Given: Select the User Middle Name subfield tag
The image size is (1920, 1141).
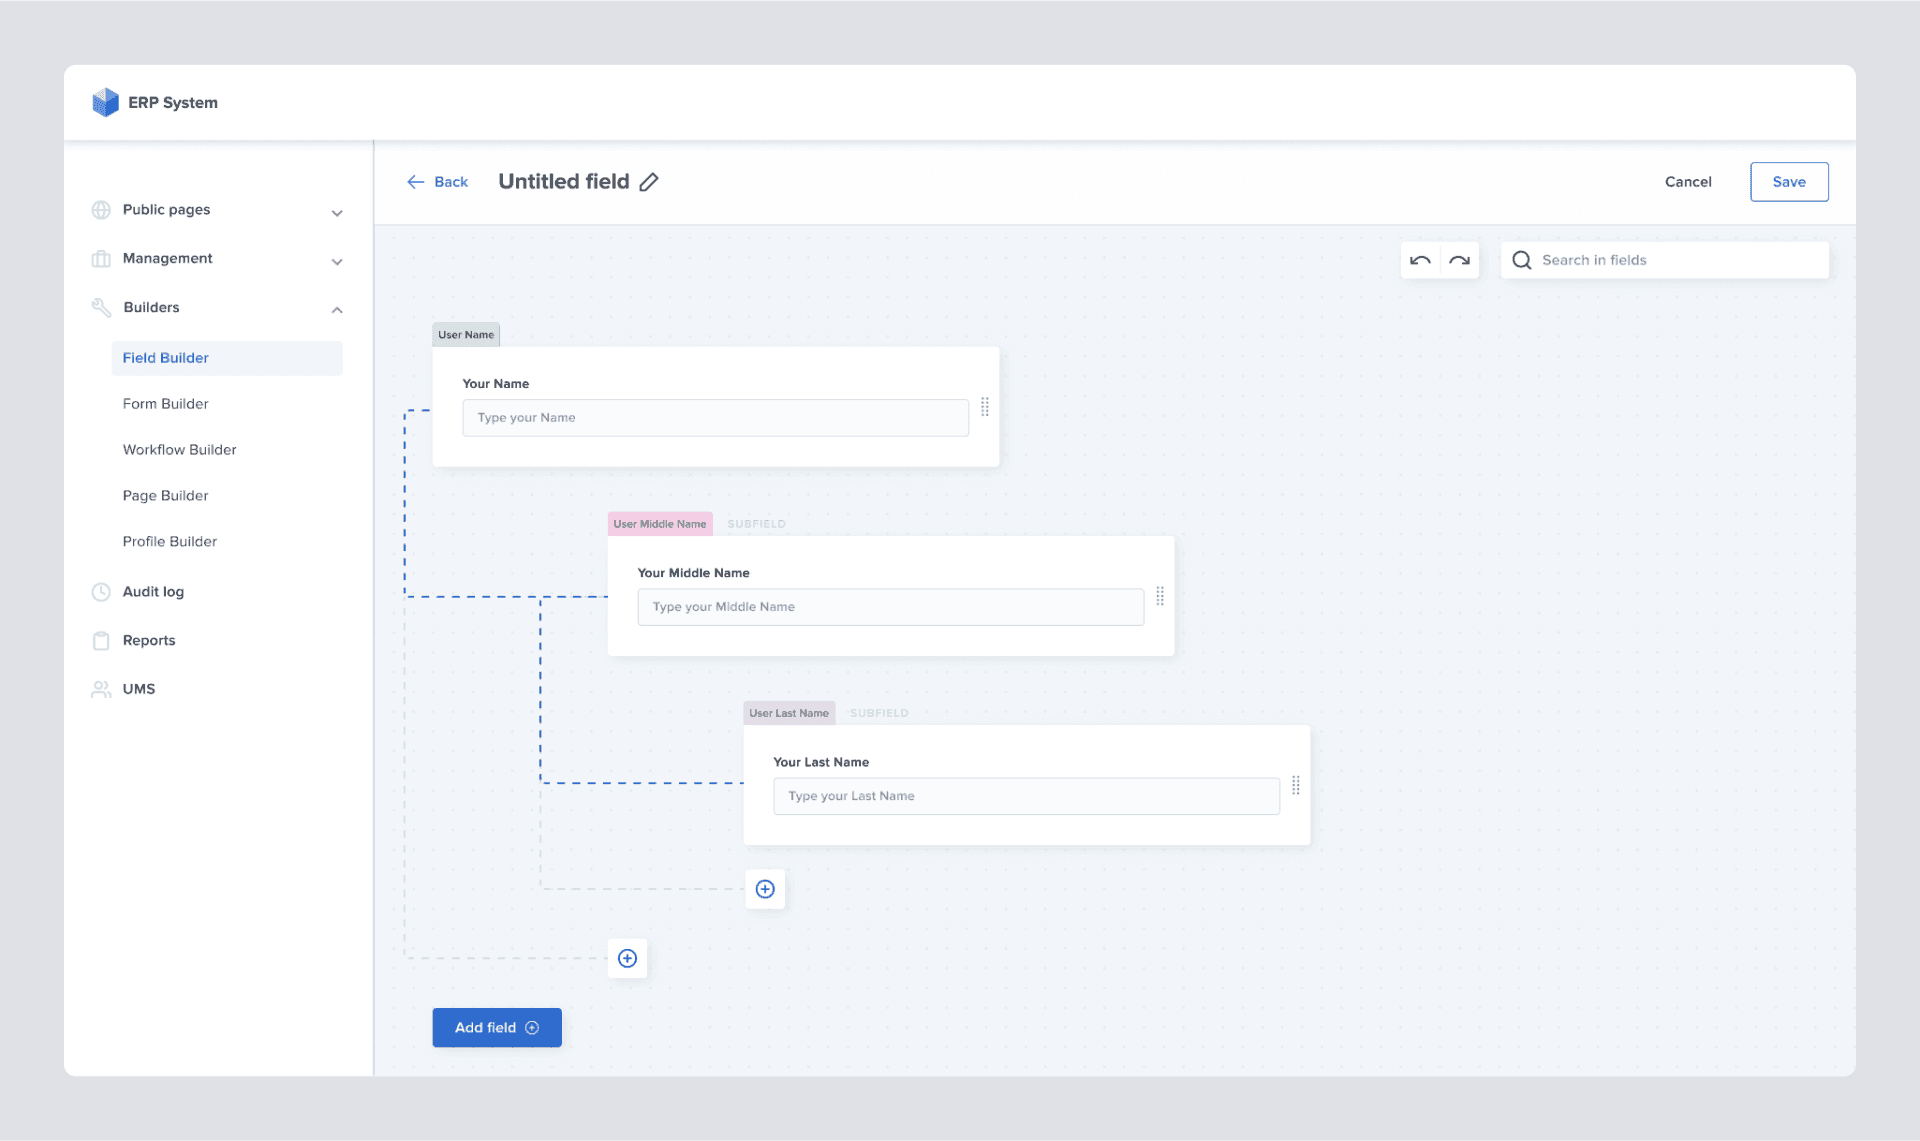Looking at the screenshot, I should (659, 523).
